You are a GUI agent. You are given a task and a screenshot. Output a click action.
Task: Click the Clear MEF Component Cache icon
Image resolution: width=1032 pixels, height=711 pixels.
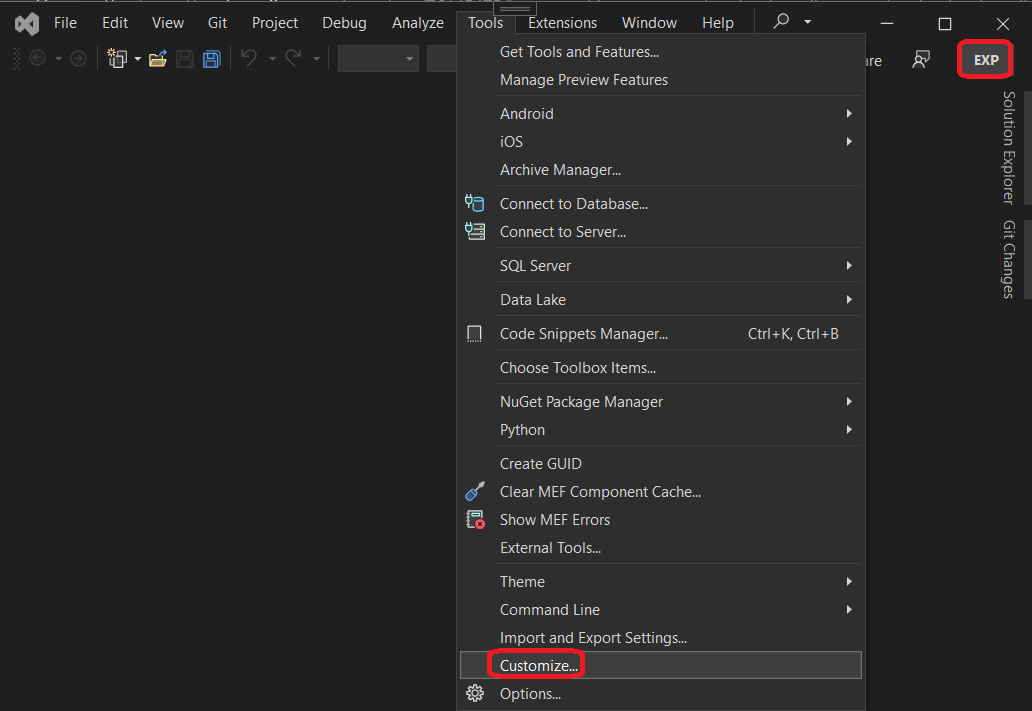coord(474,491)
